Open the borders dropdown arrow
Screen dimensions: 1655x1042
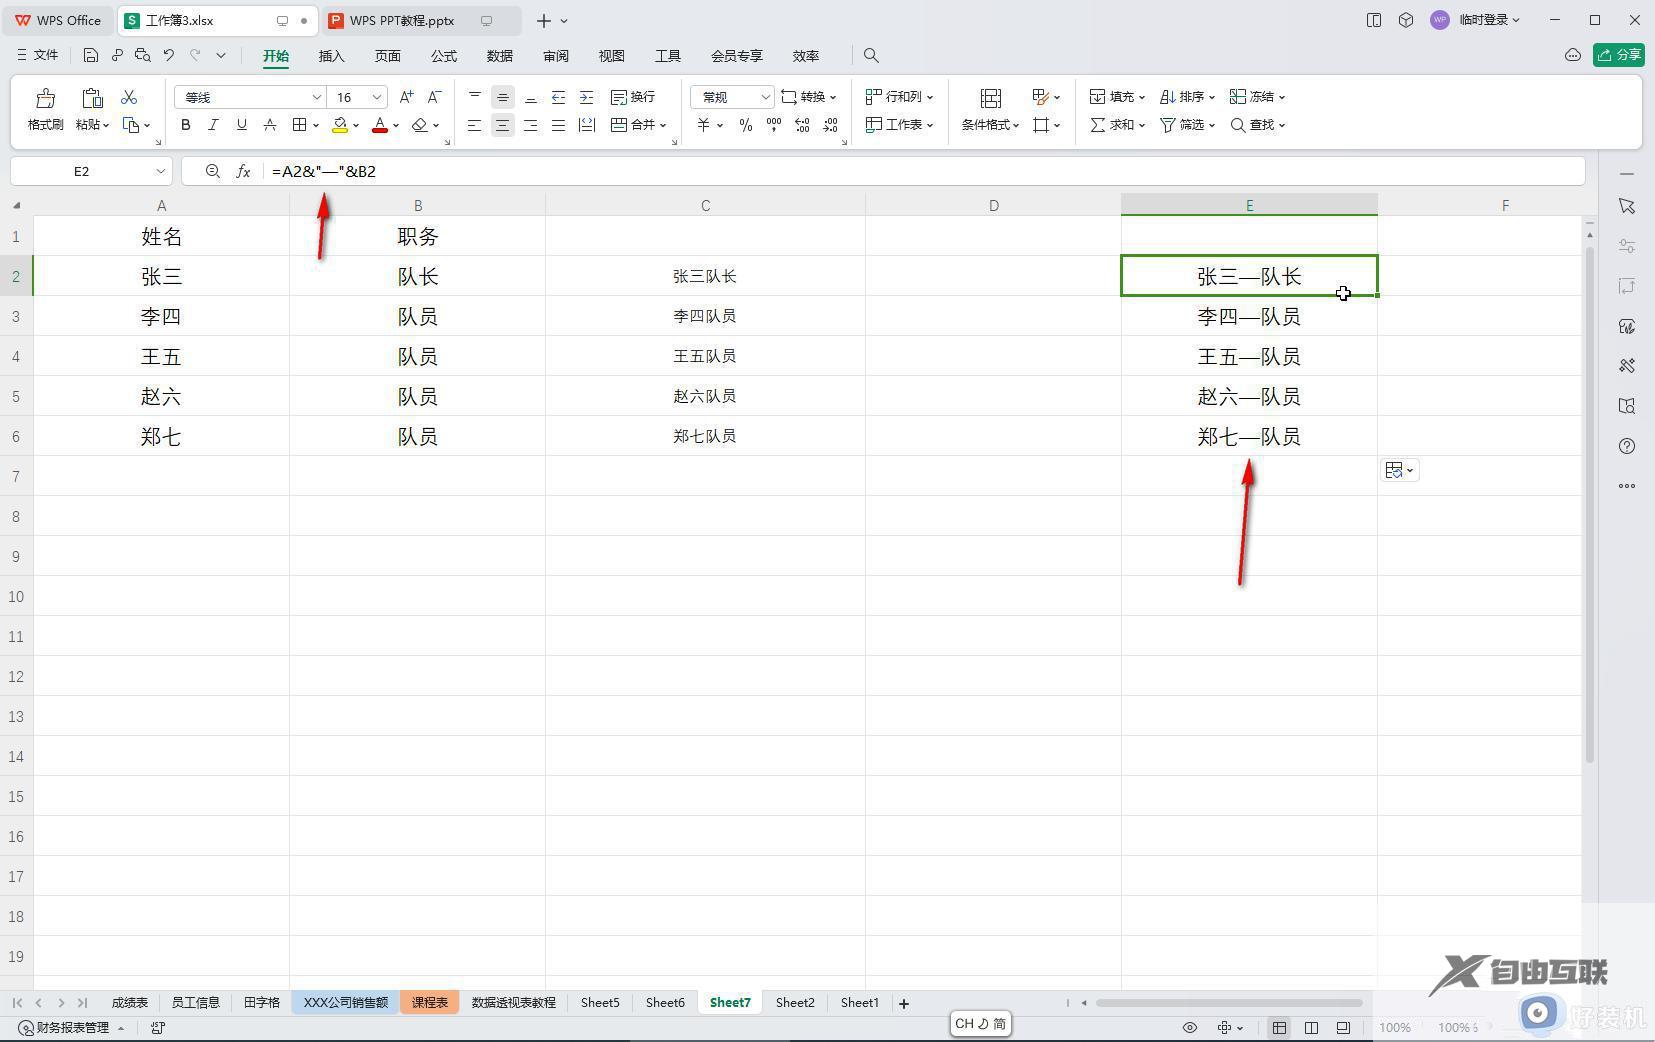[x=316, y=126]
